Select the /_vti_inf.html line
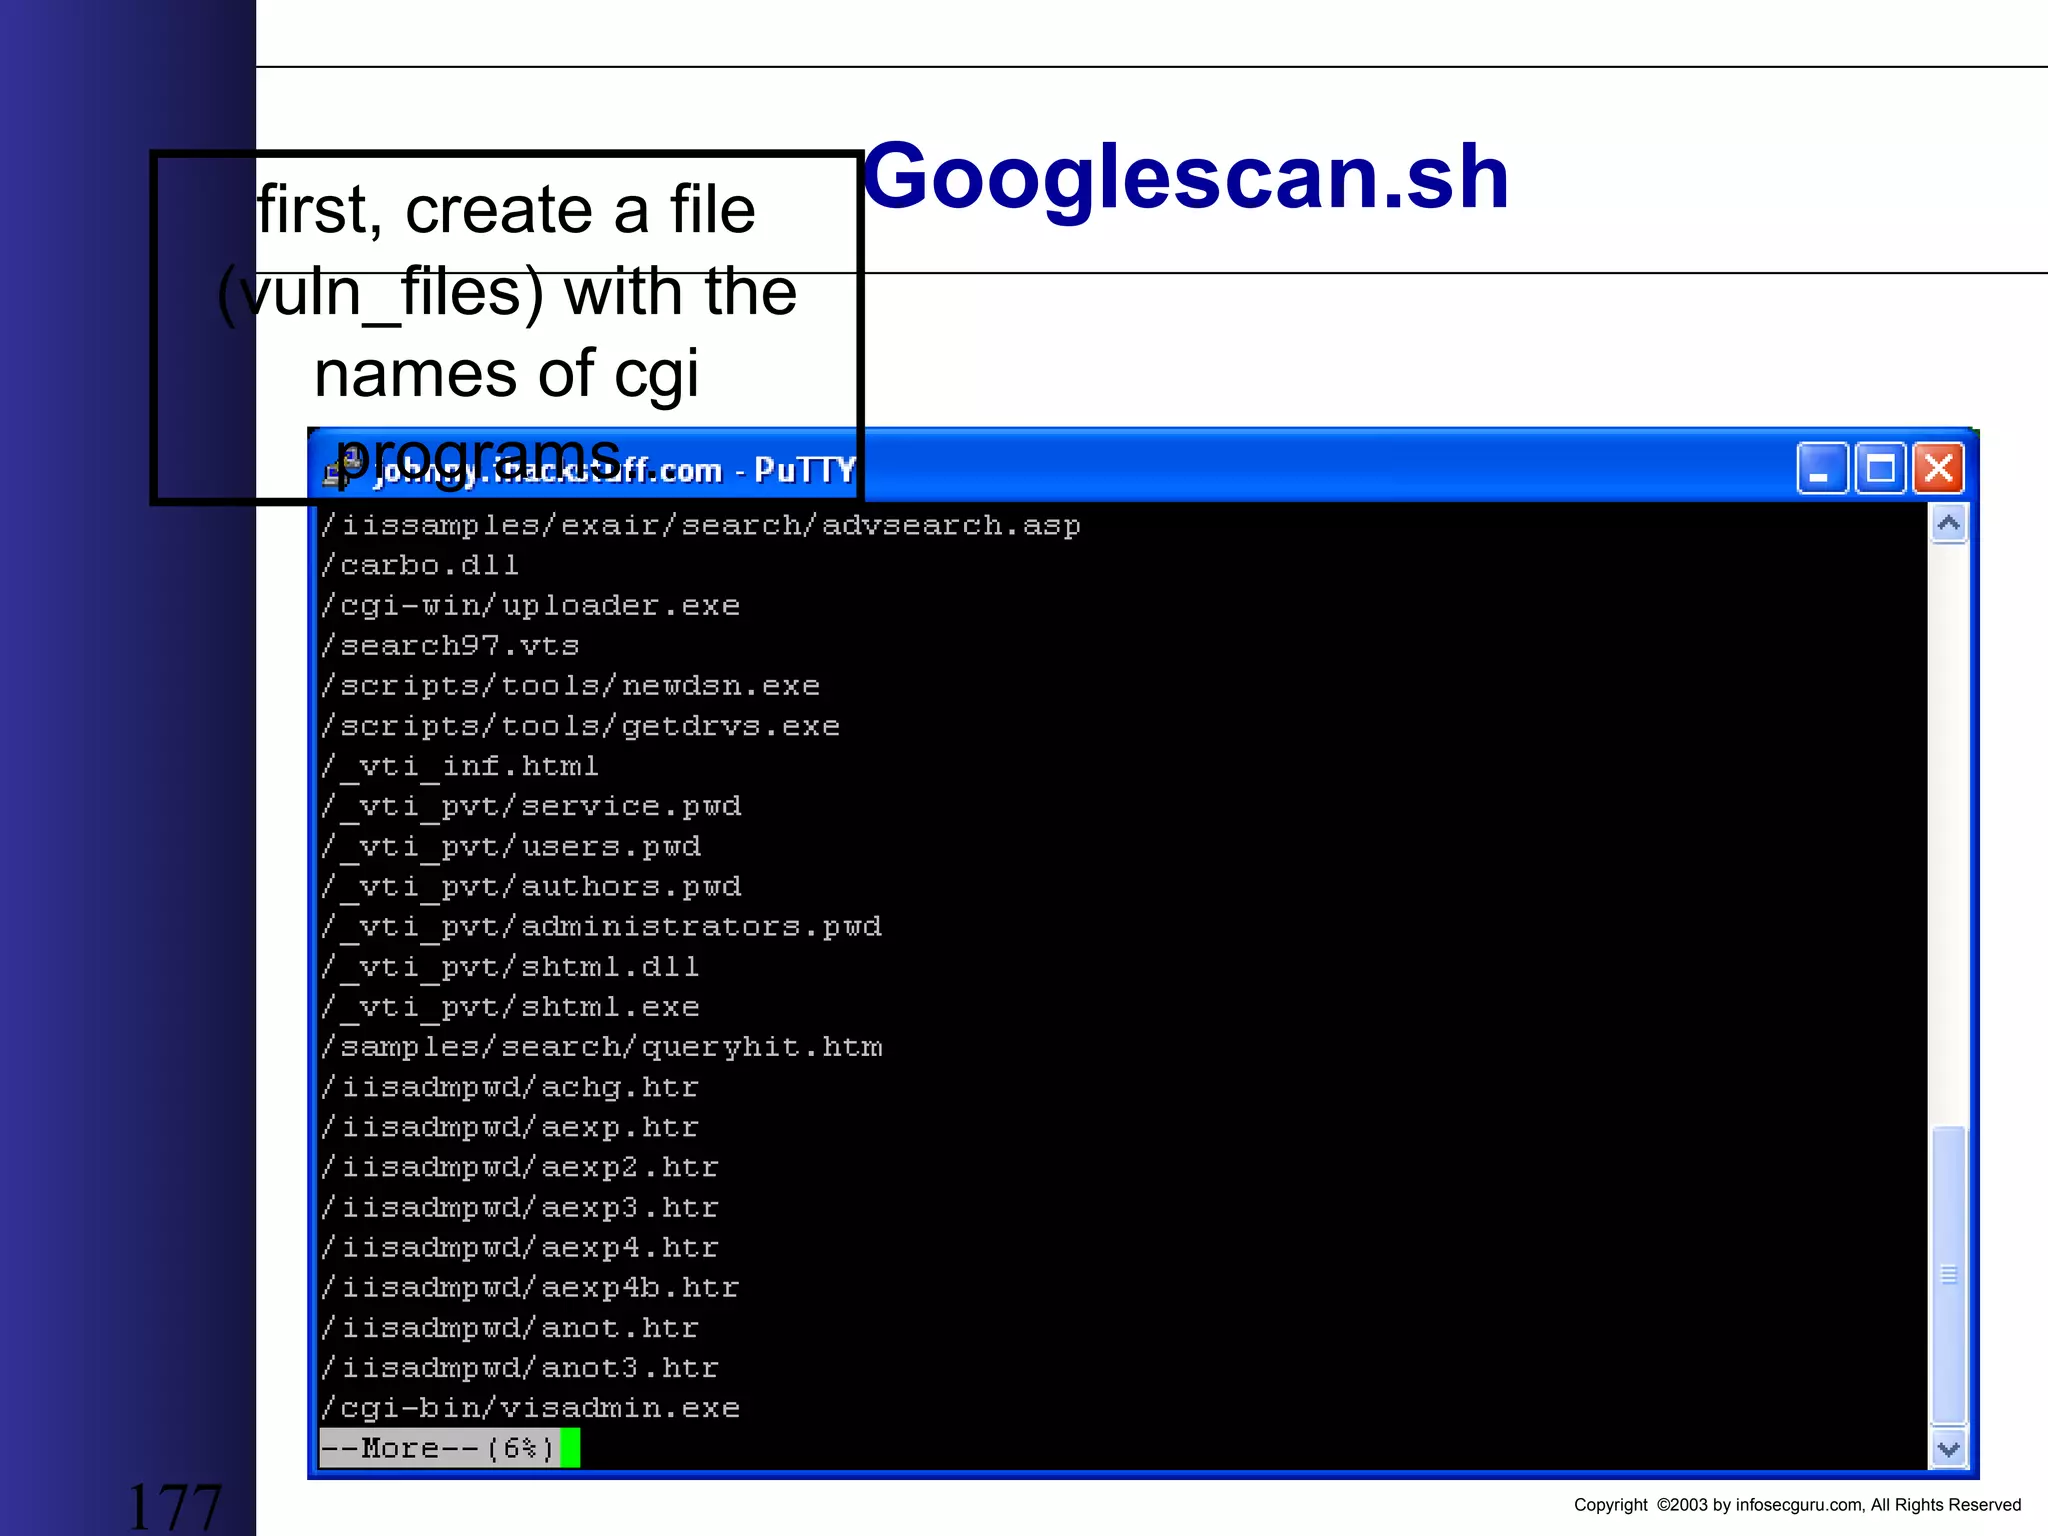Image resolution: width=2048 pixels, height=1536 pixels. tap(460, 767)
